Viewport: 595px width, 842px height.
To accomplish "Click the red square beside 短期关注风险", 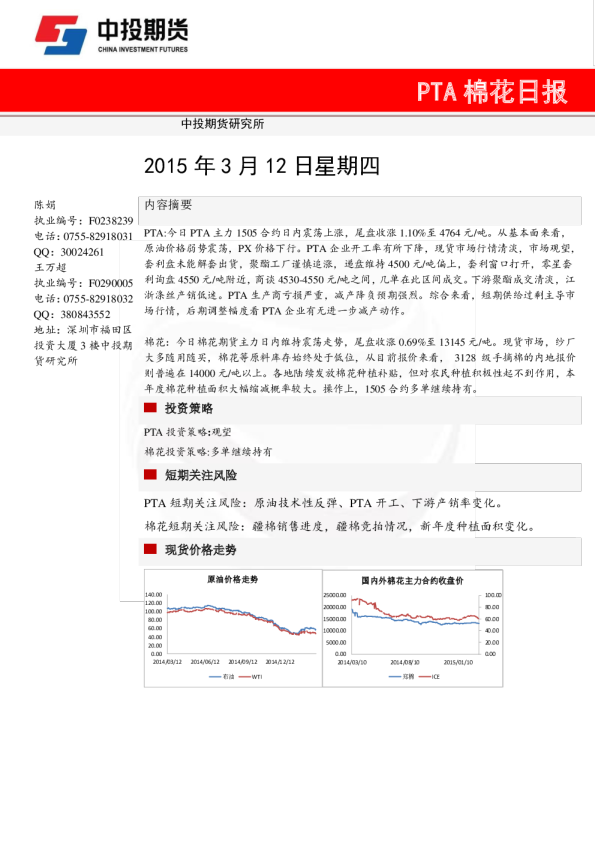I will (x=150, y=474).
